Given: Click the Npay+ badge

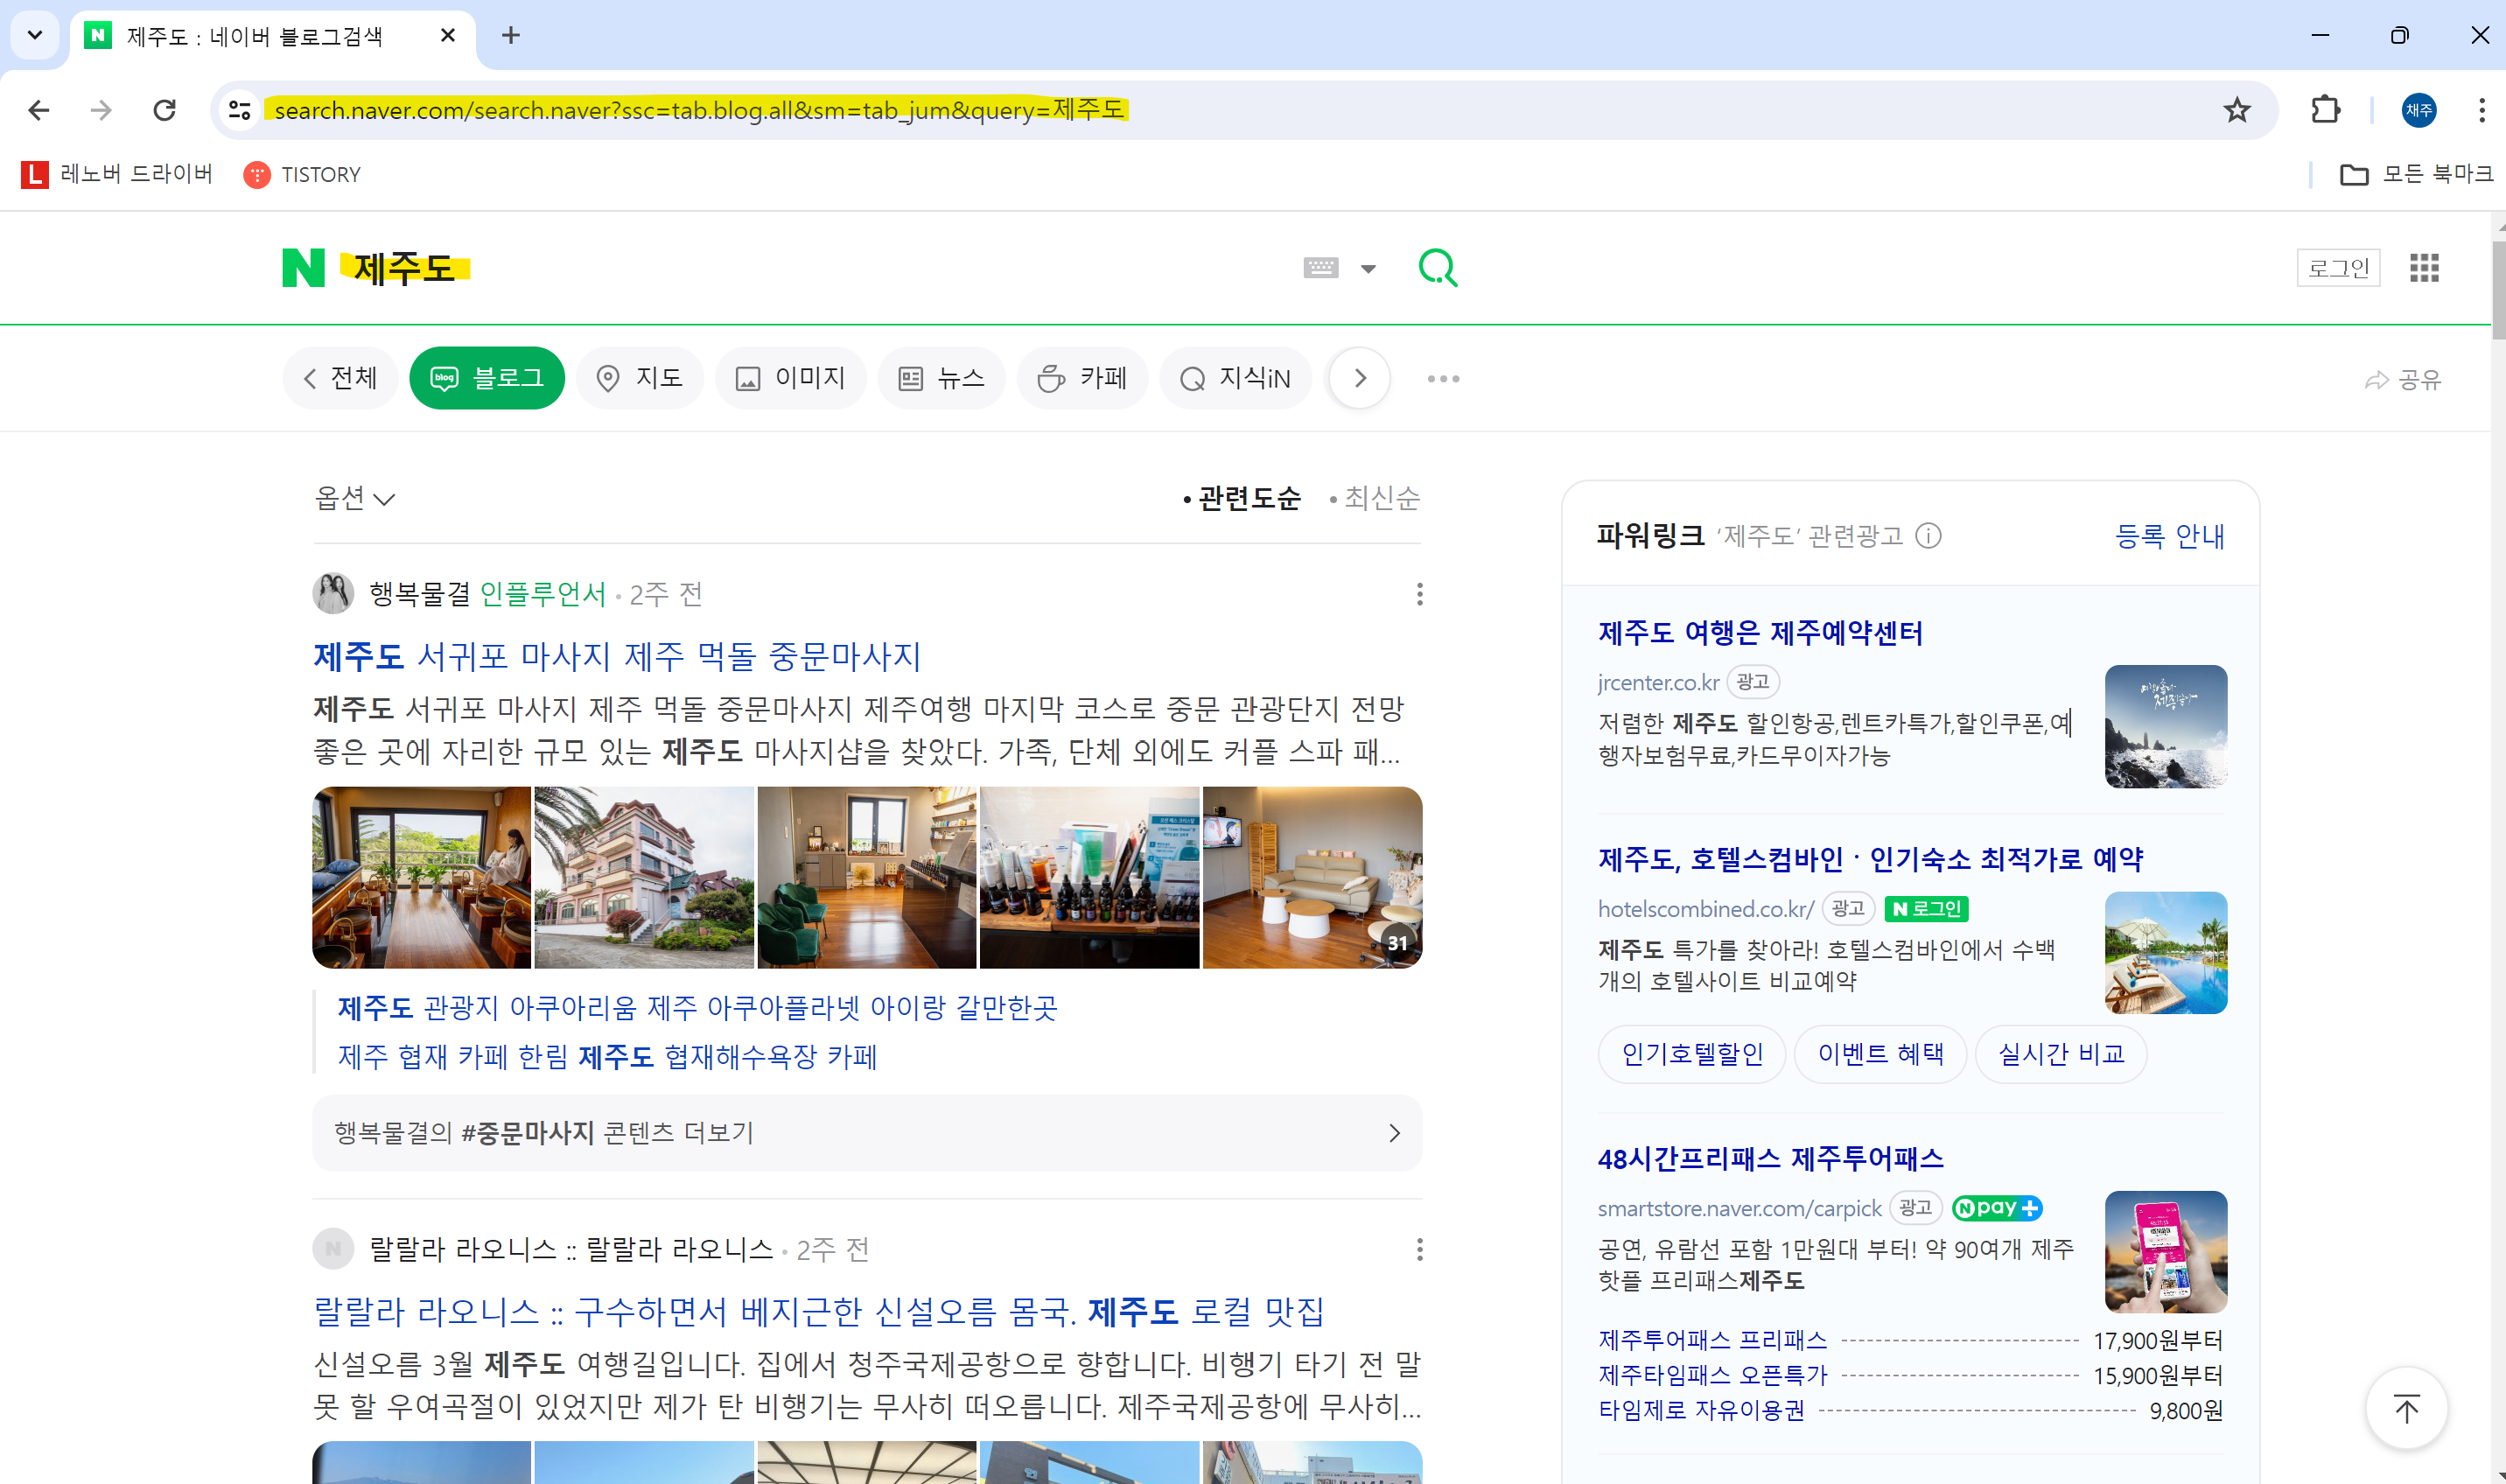Looking at the screenshot, I should point(1997,1208).
